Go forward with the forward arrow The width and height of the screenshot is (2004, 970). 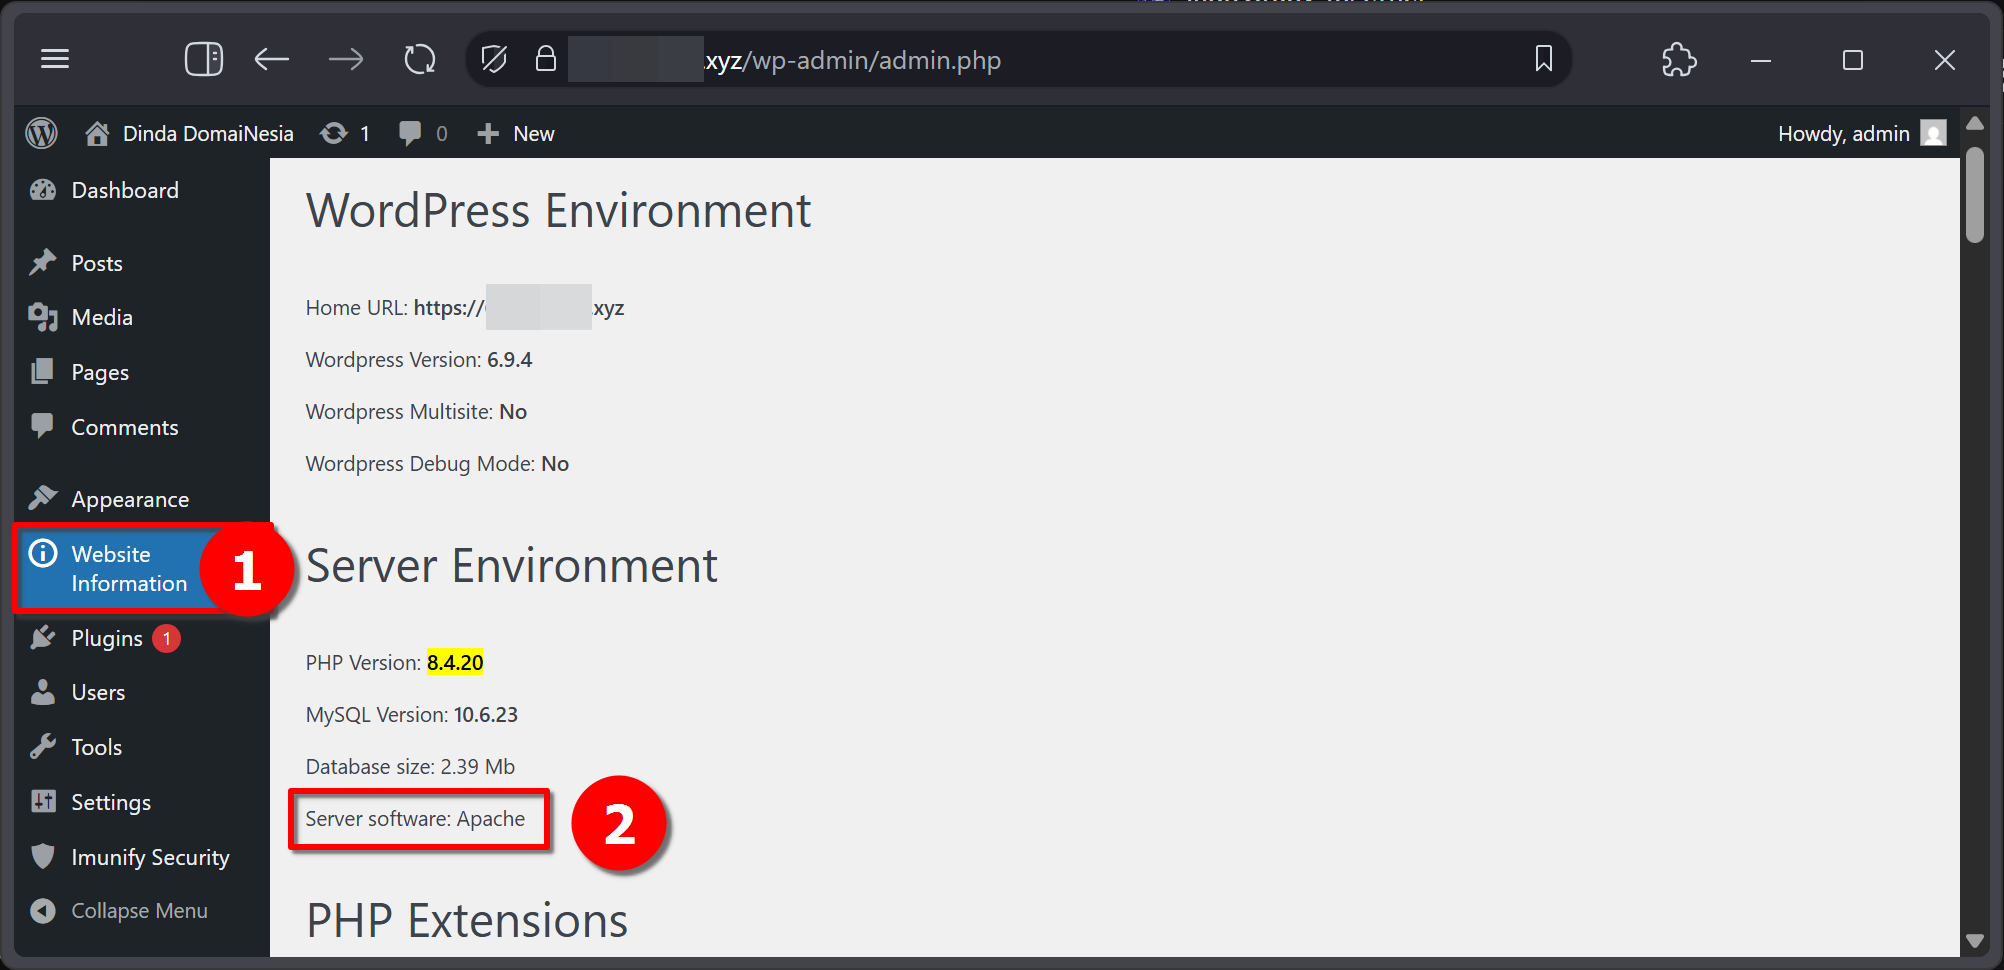coord(346,60)
